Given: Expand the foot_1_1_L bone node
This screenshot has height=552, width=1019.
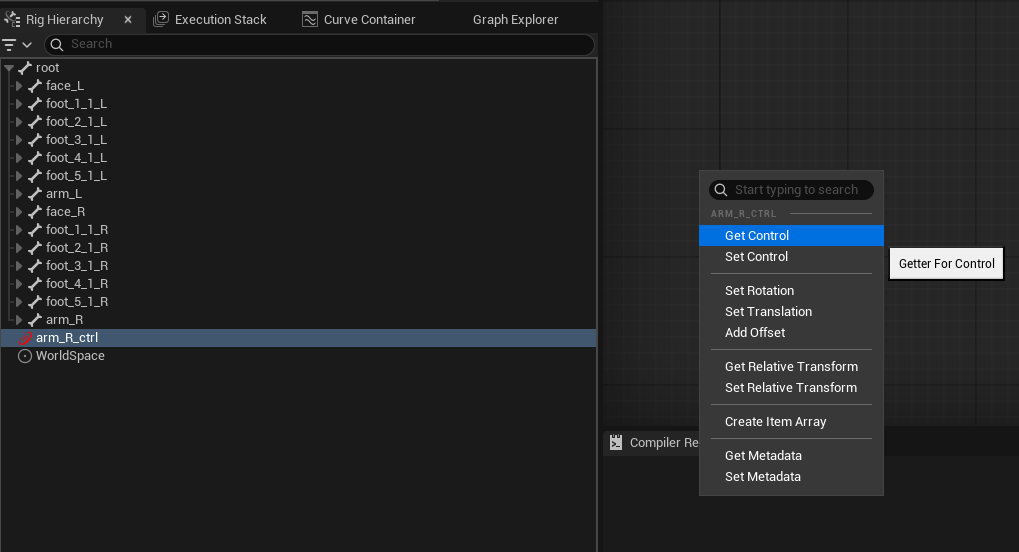Looking at the screenshot, I should pos(19,104).
